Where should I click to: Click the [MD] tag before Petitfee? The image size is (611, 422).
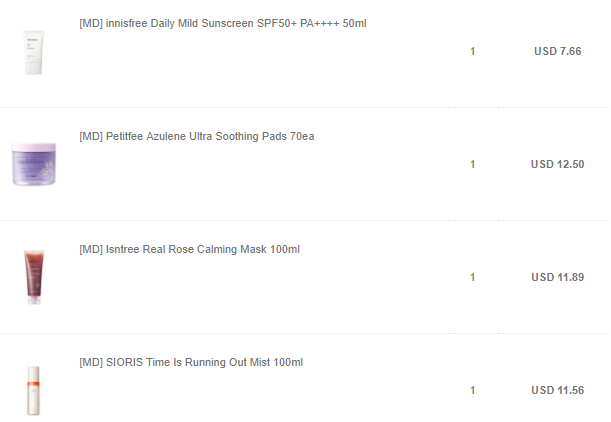point(90,136)
